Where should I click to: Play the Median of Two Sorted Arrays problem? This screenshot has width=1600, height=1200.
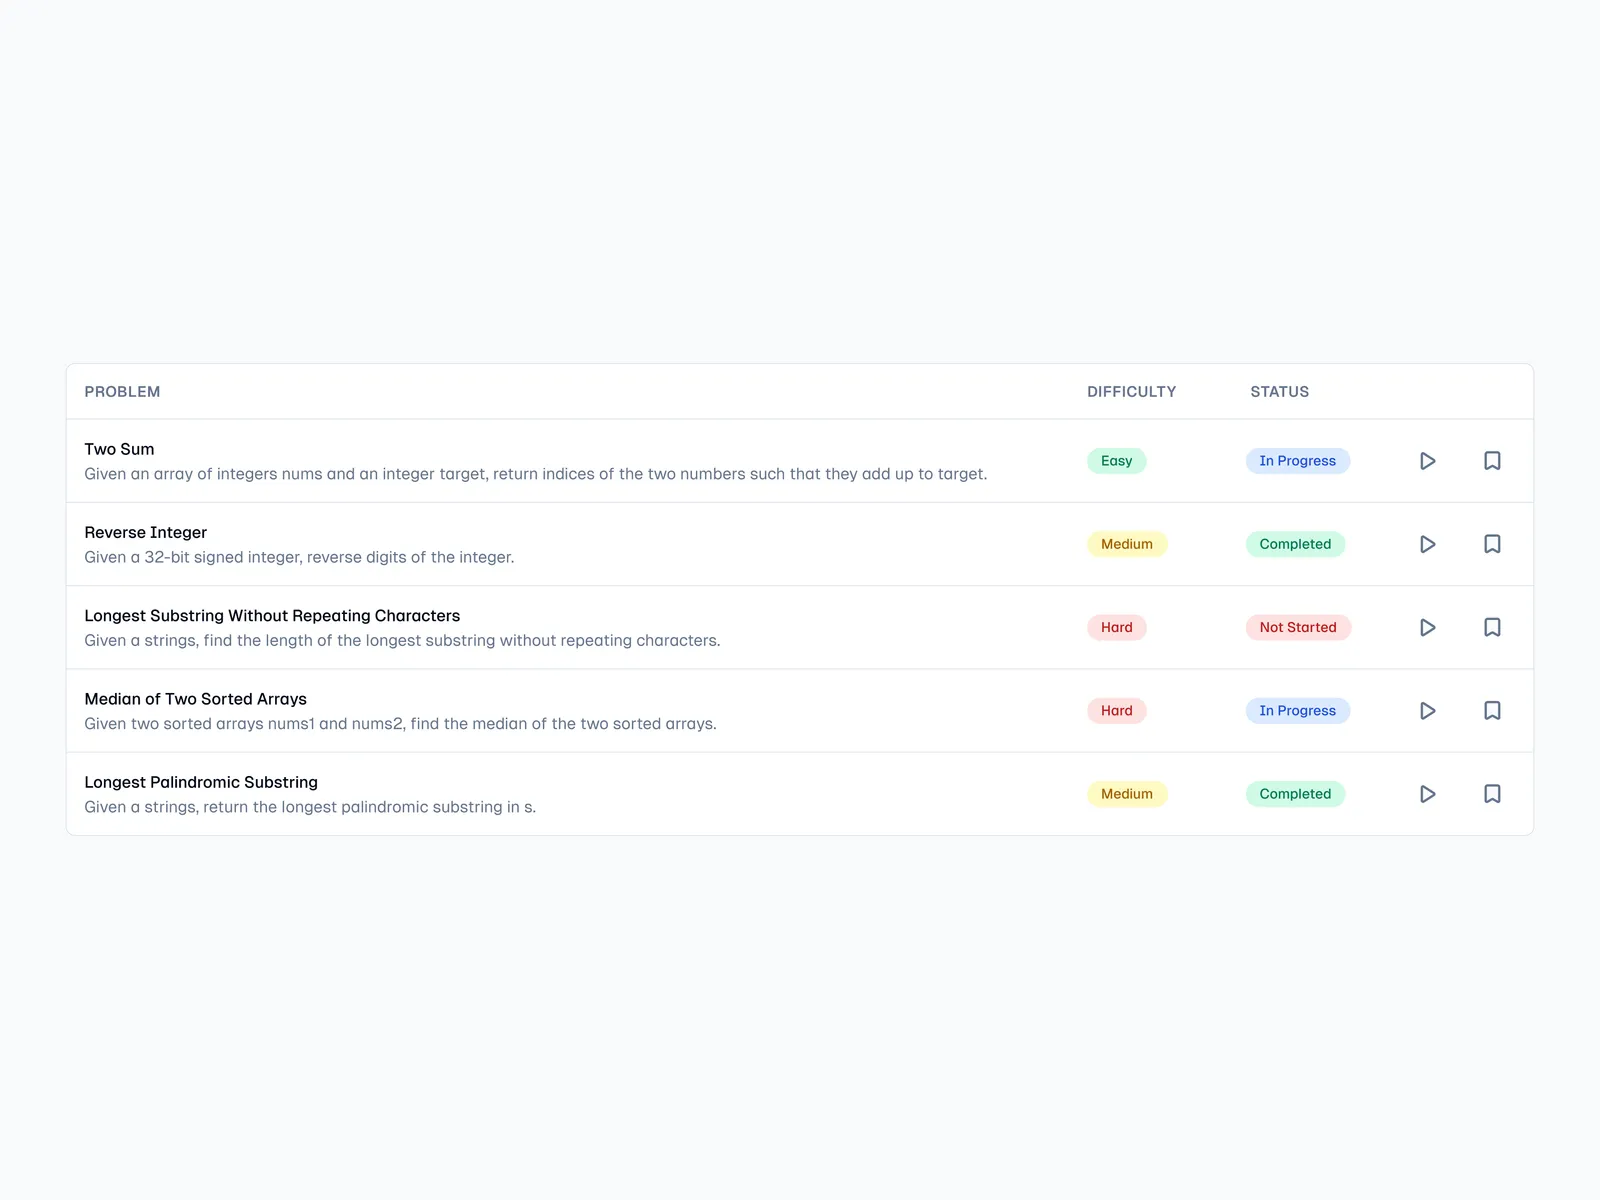(1427, 711)
